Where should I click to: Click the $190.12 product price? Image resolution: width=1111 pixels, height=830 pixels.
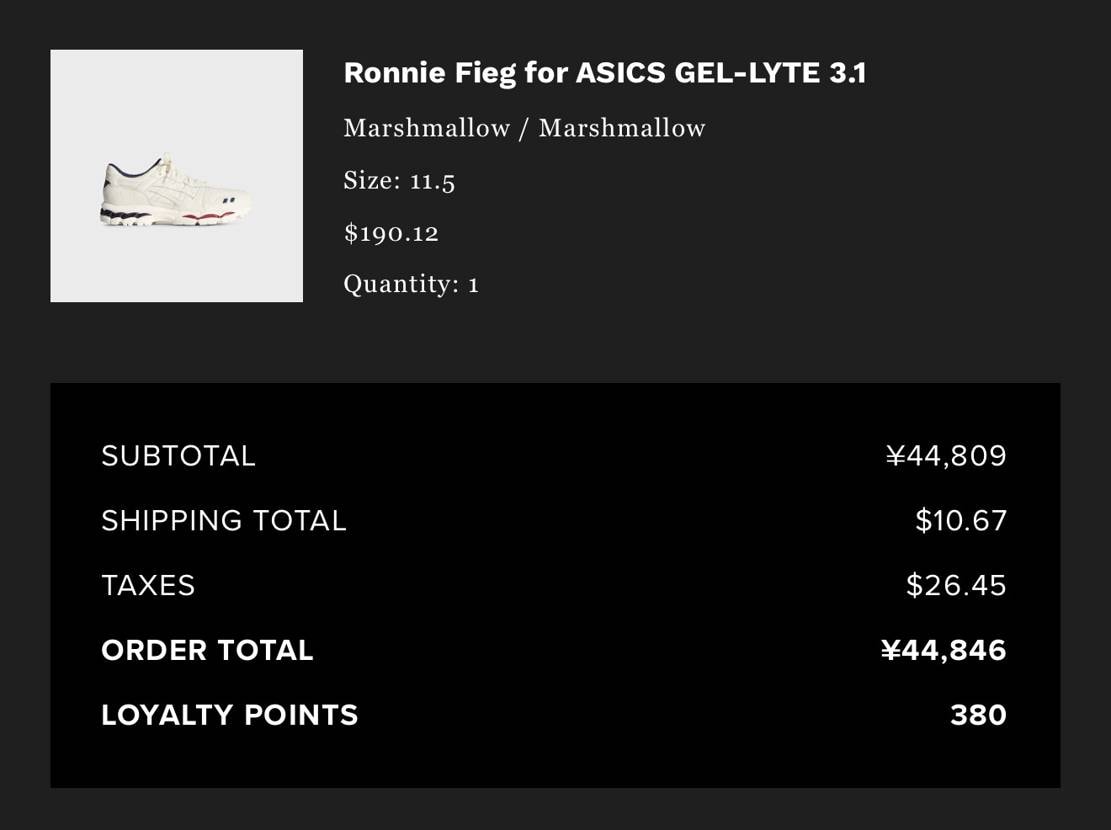coord(391,233)
